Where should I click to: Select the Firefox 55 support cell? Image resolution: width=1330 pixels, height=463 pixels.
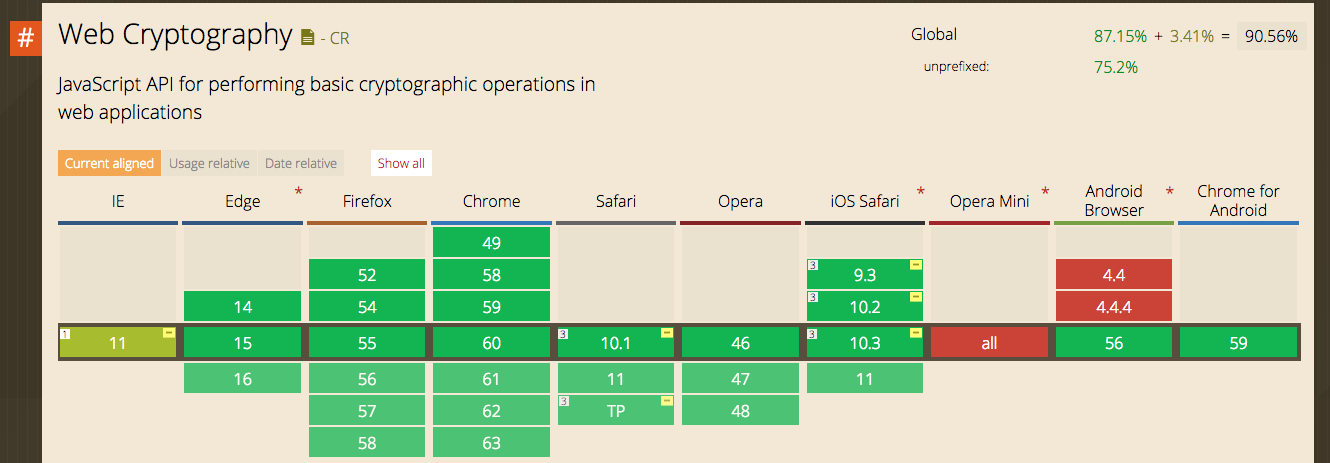tap(367, 343)
